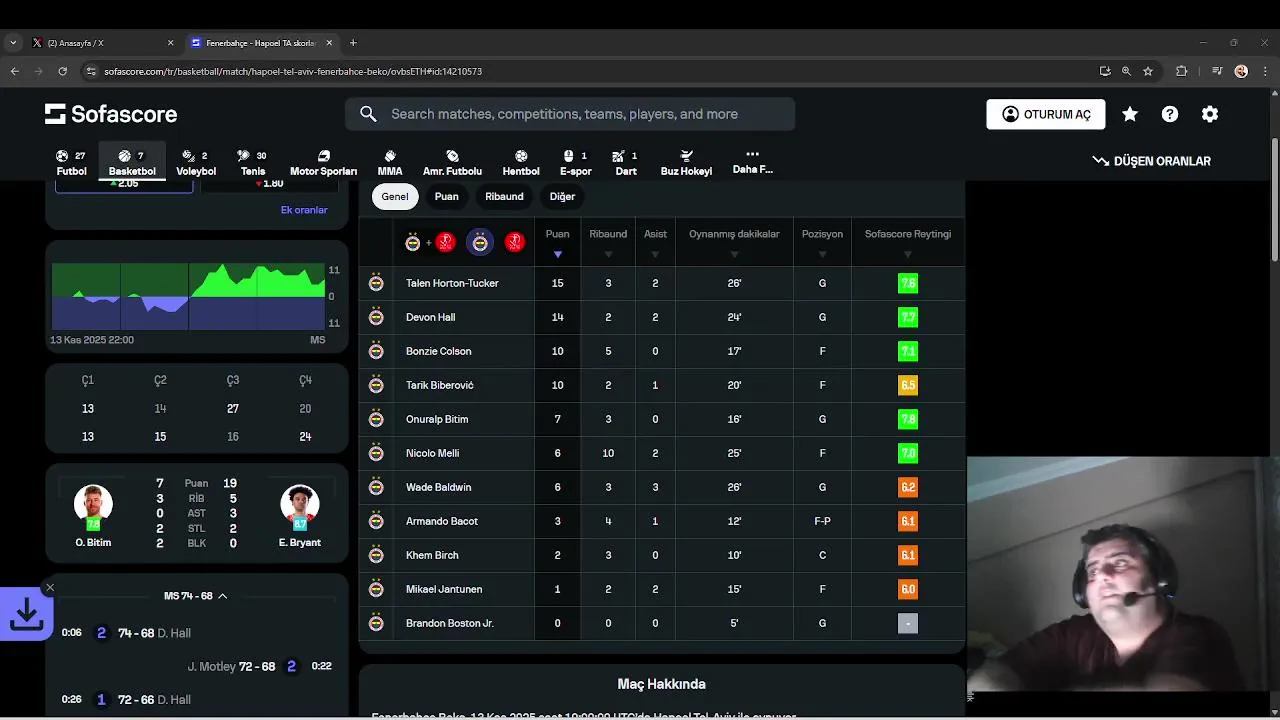
Task: Open the MMA sport category
Action: (x=390, y=163)
